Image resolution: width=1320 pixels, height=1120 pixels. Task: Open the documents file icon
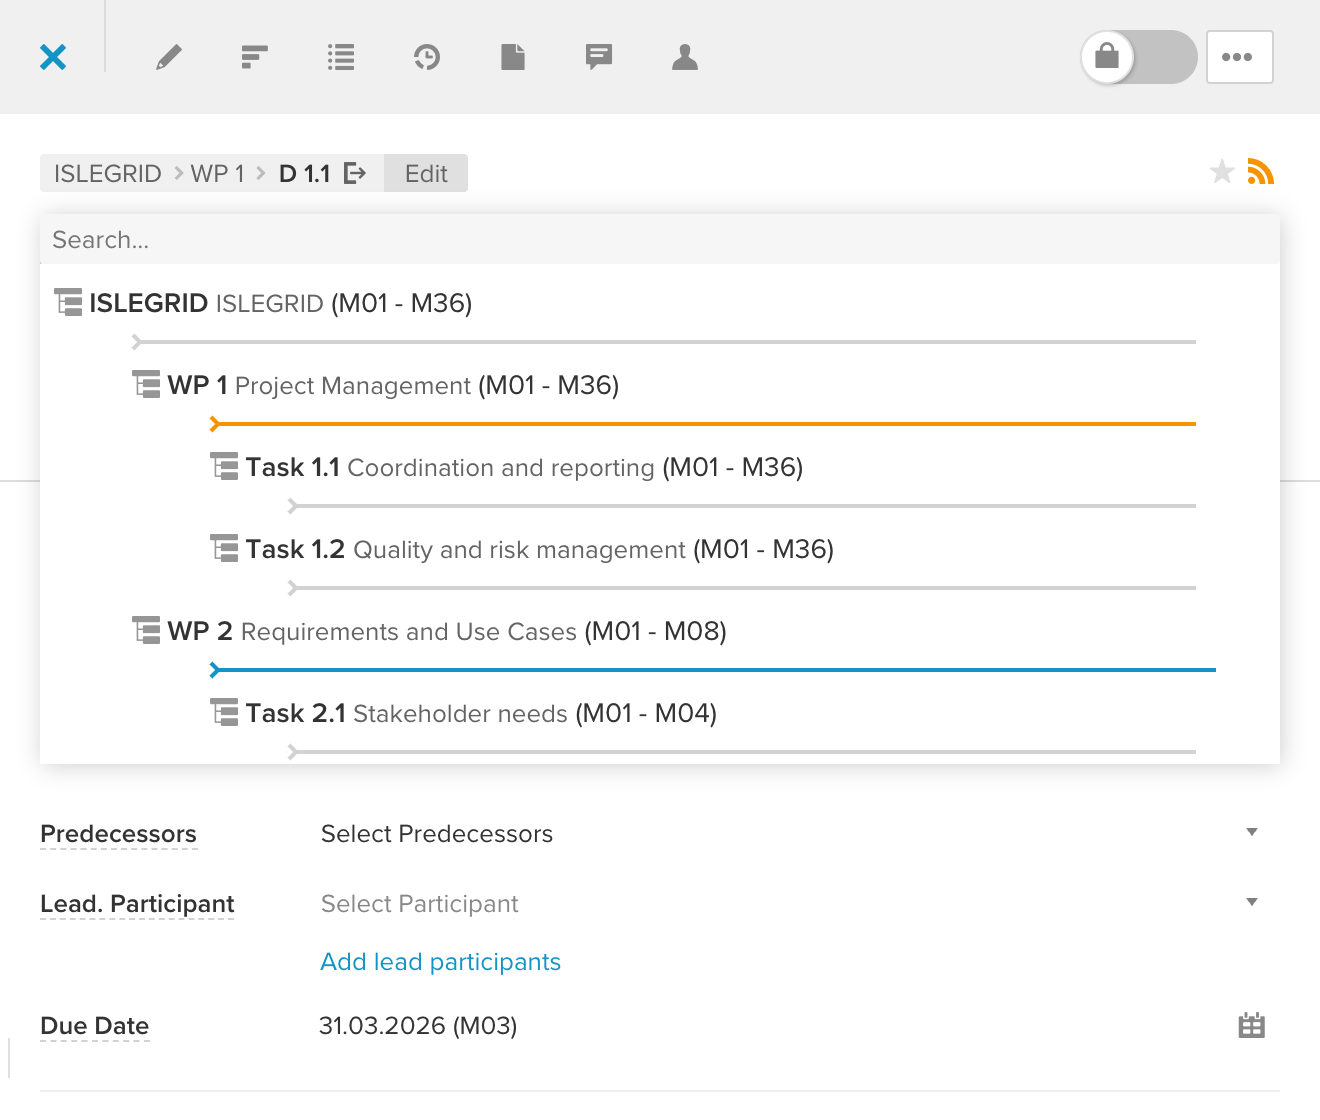[x=513, y=57]
